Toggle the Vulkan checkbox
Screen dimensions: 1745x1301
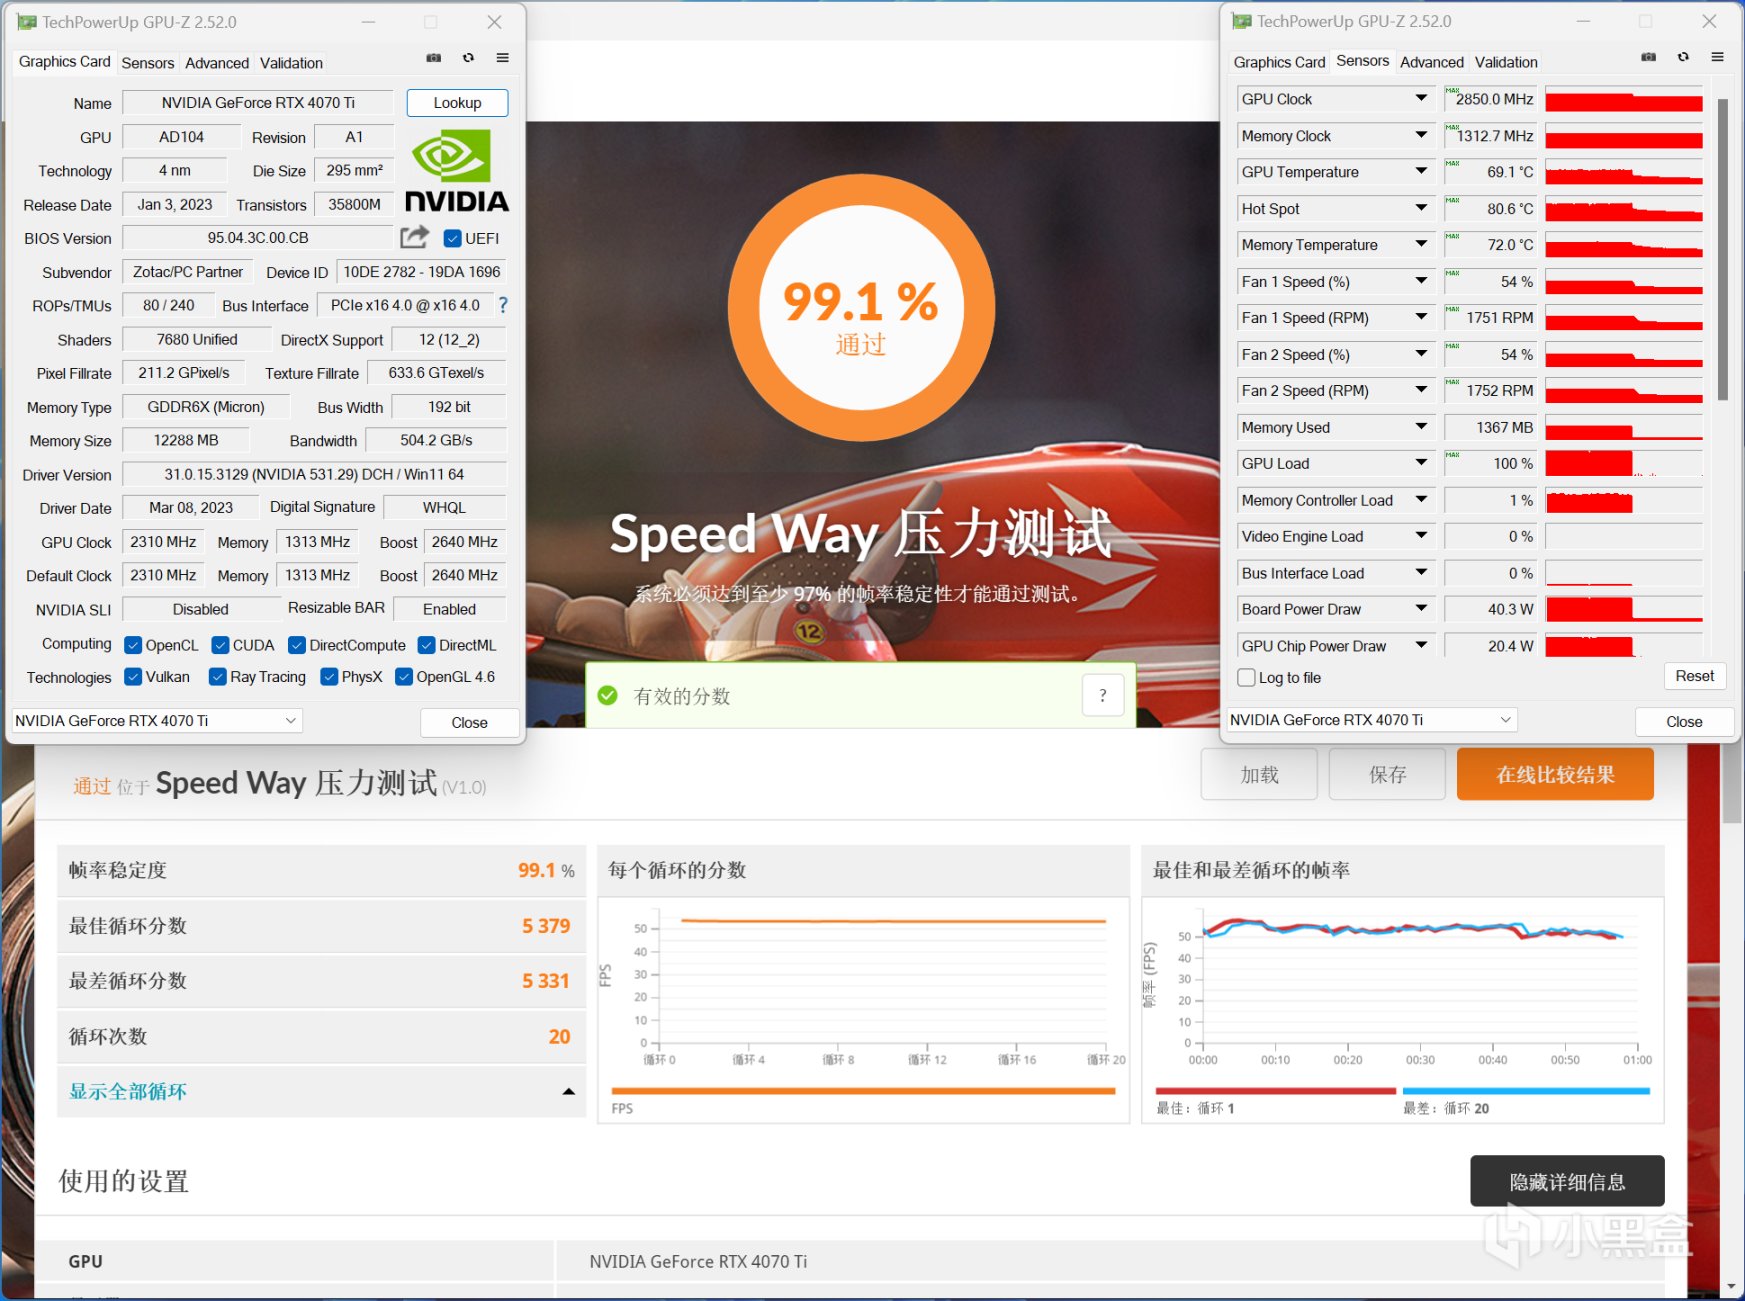[133, 677]
